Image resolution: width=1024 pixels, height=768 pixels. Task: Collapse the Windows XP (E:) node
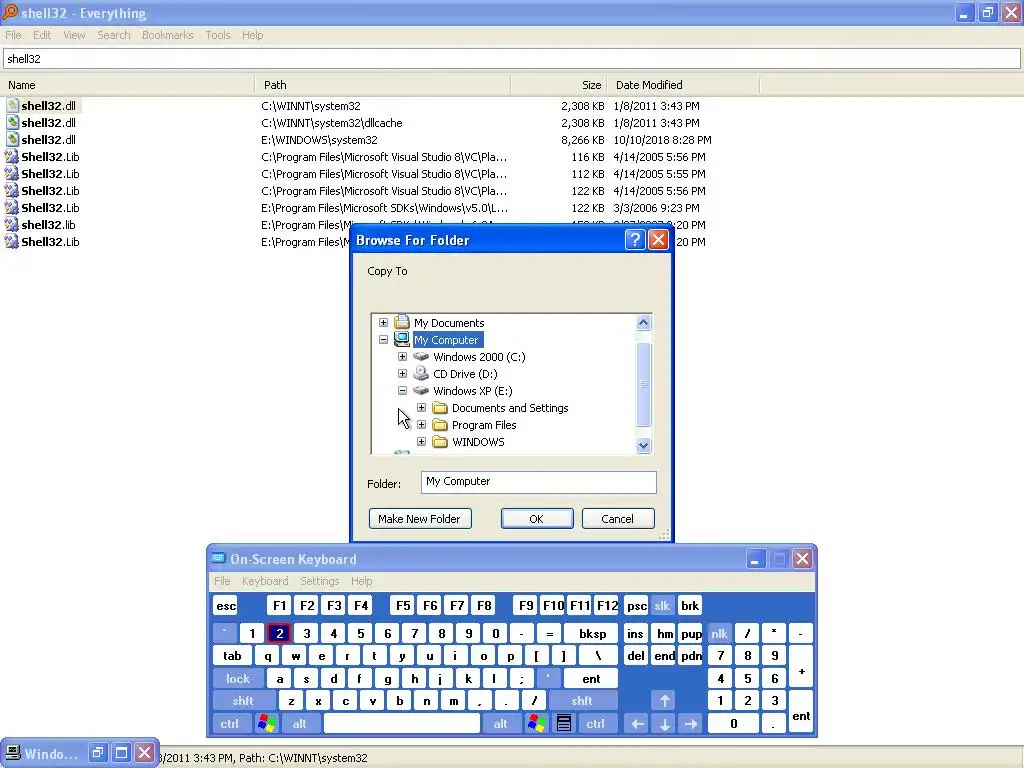coord(402,391)
